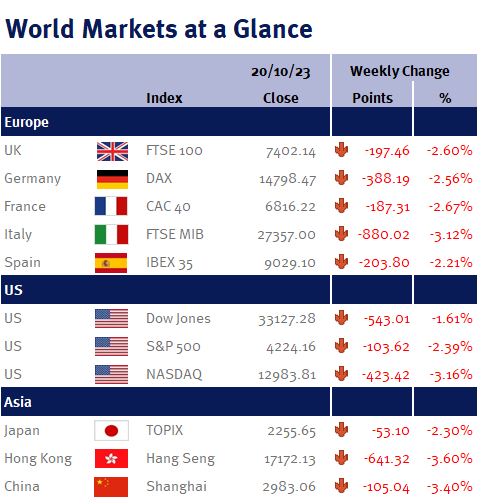Click the UK Union Jack flag icon
477x500 pixels.
(x=112, y=151)
